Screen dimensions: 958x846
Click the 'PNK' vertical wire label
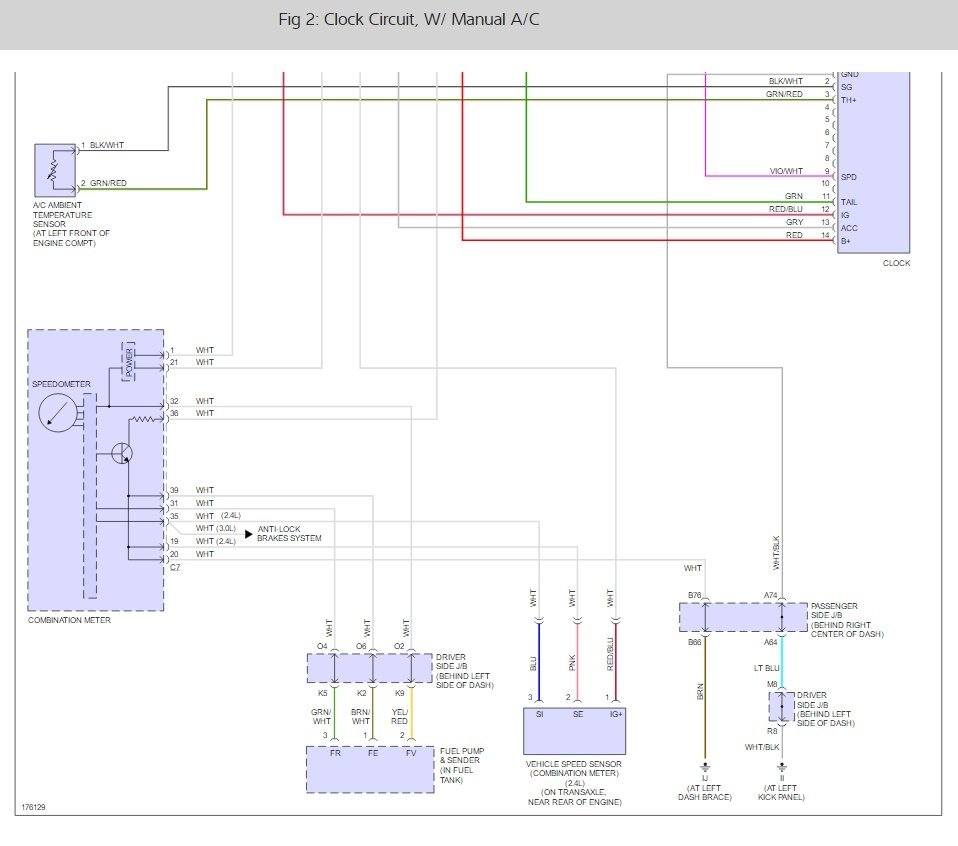pos(572,663)
